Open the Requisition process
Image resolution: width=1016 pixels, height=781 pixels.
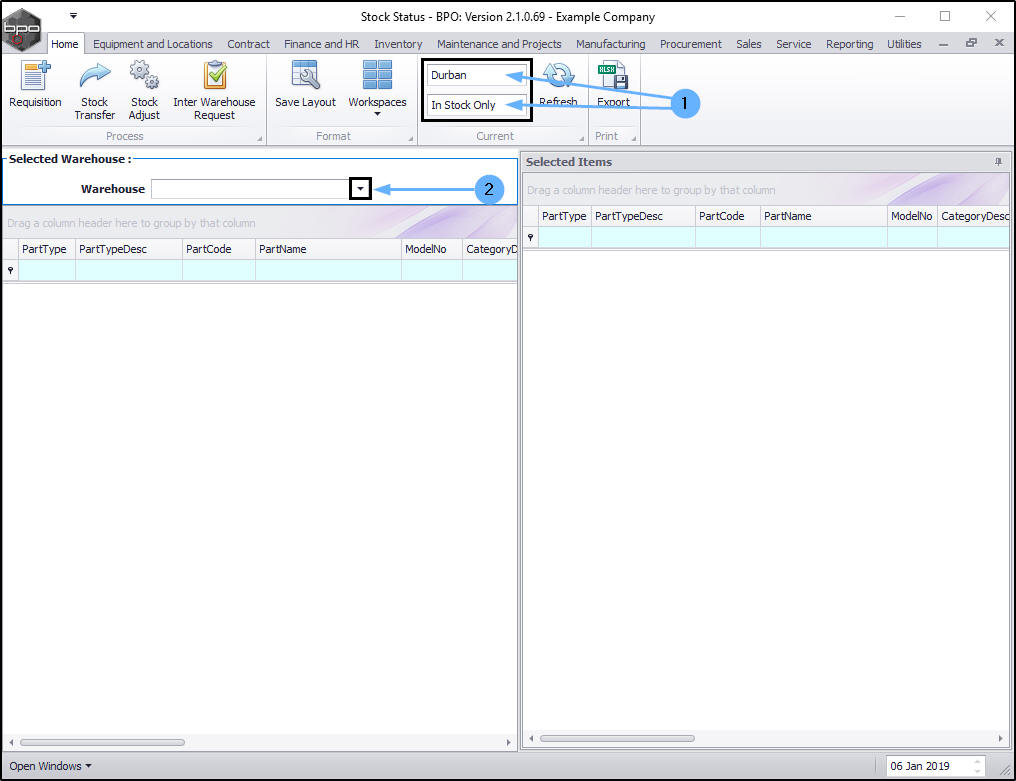35,85
